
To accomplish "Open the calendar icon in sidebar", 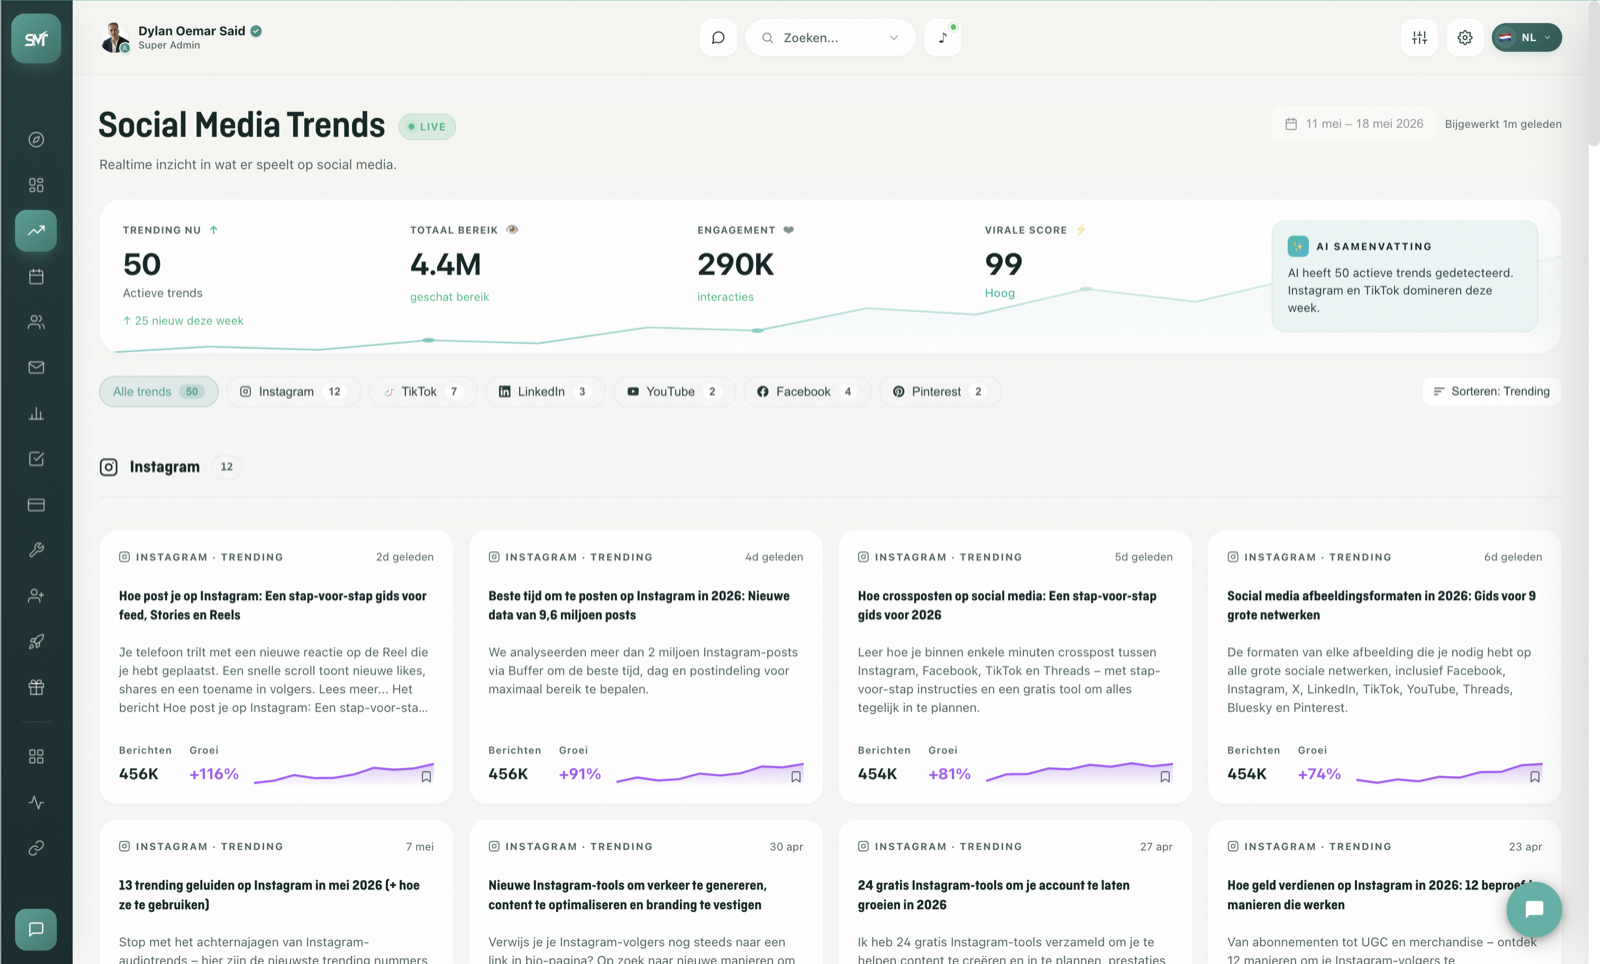I will [x=36, y=276].
